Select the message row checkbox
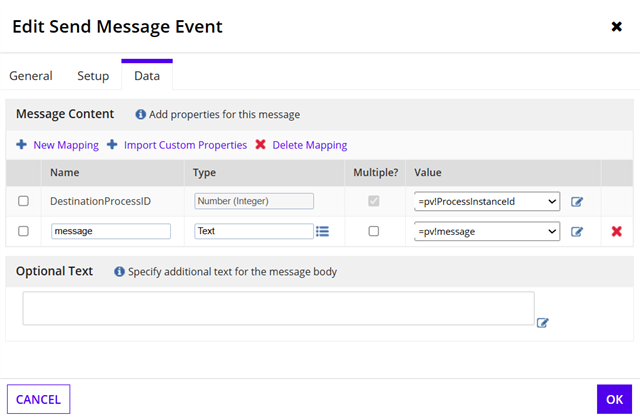The image size is (640, 418). 23,231
